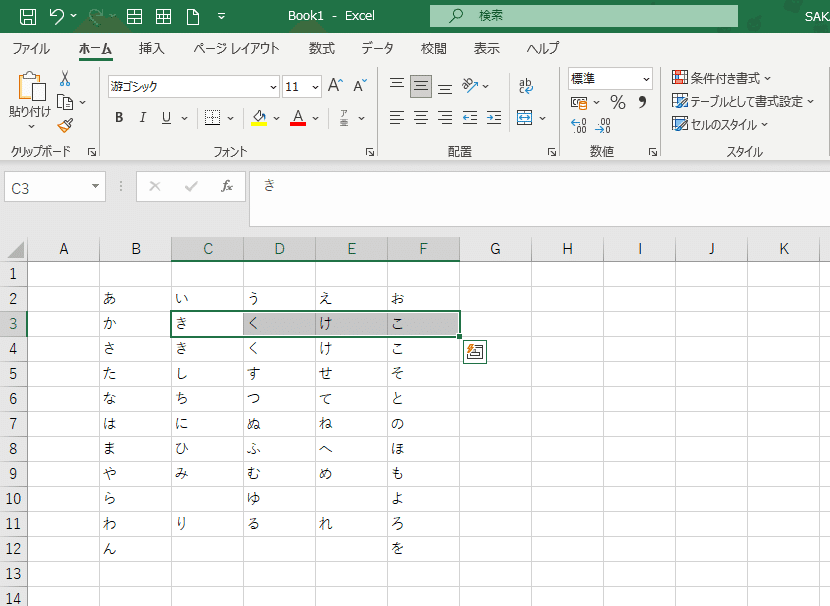Select middle vertical align

(x=421, y=86)
